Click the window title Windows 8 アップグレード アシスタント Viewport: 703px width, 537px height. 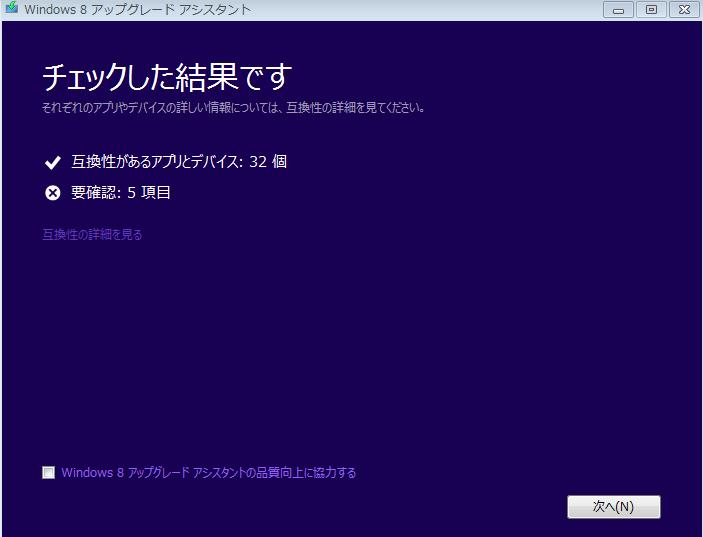tap(138, 9)
